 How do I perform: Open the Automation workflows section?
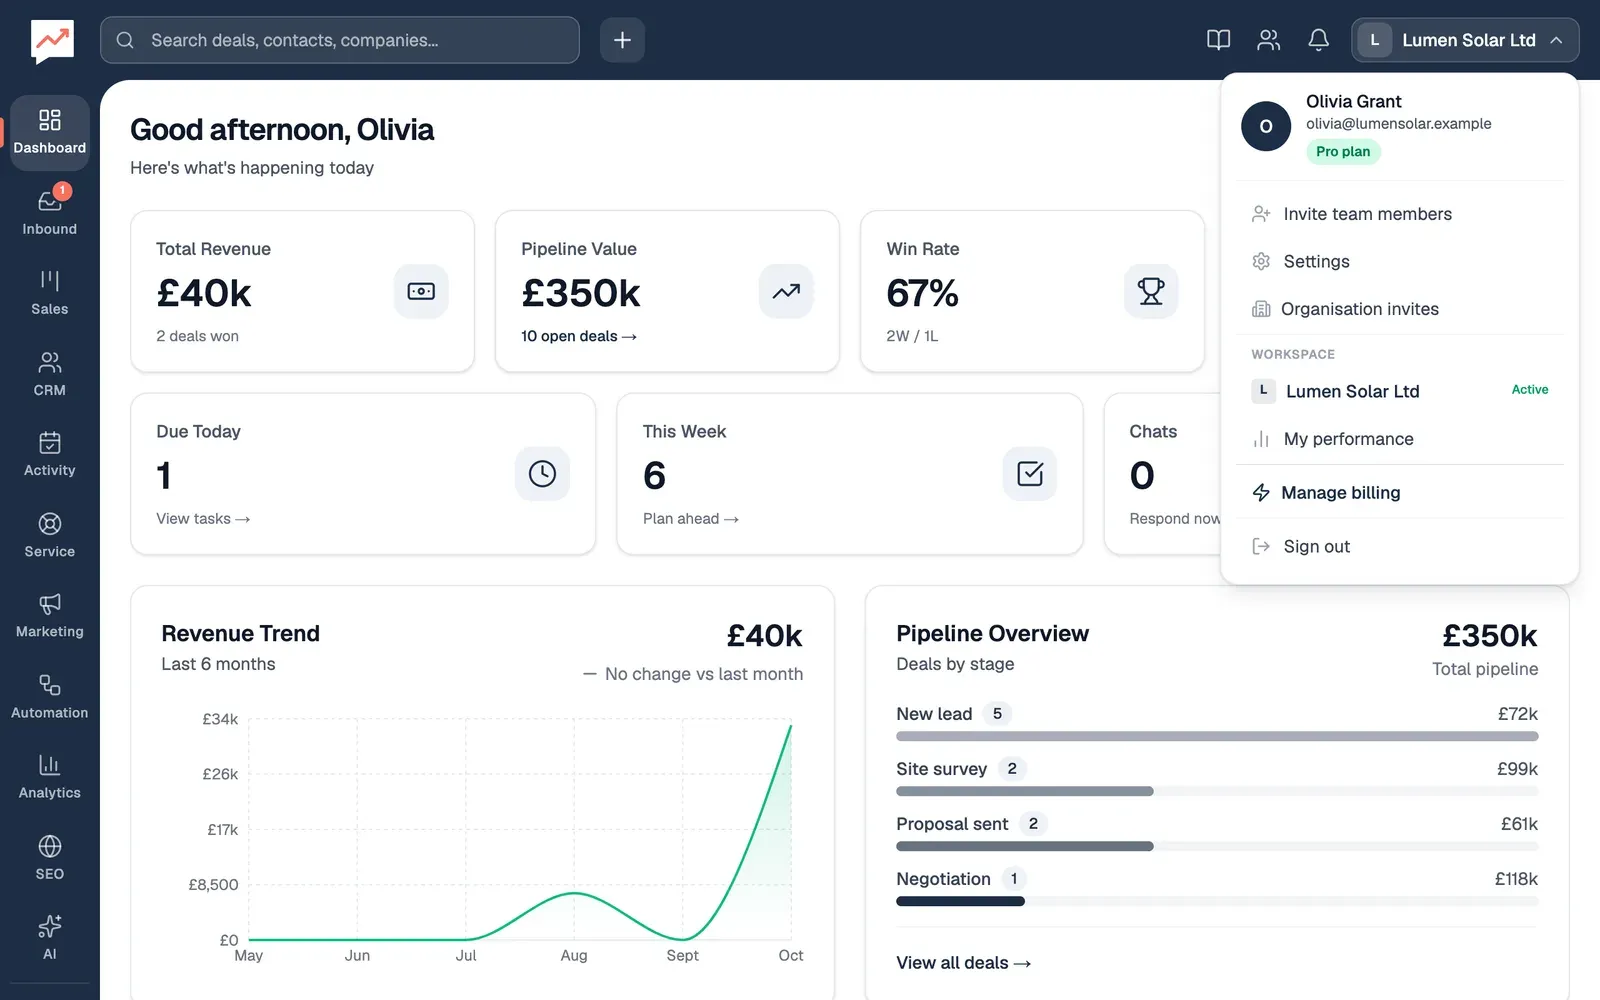click(49, 696)
